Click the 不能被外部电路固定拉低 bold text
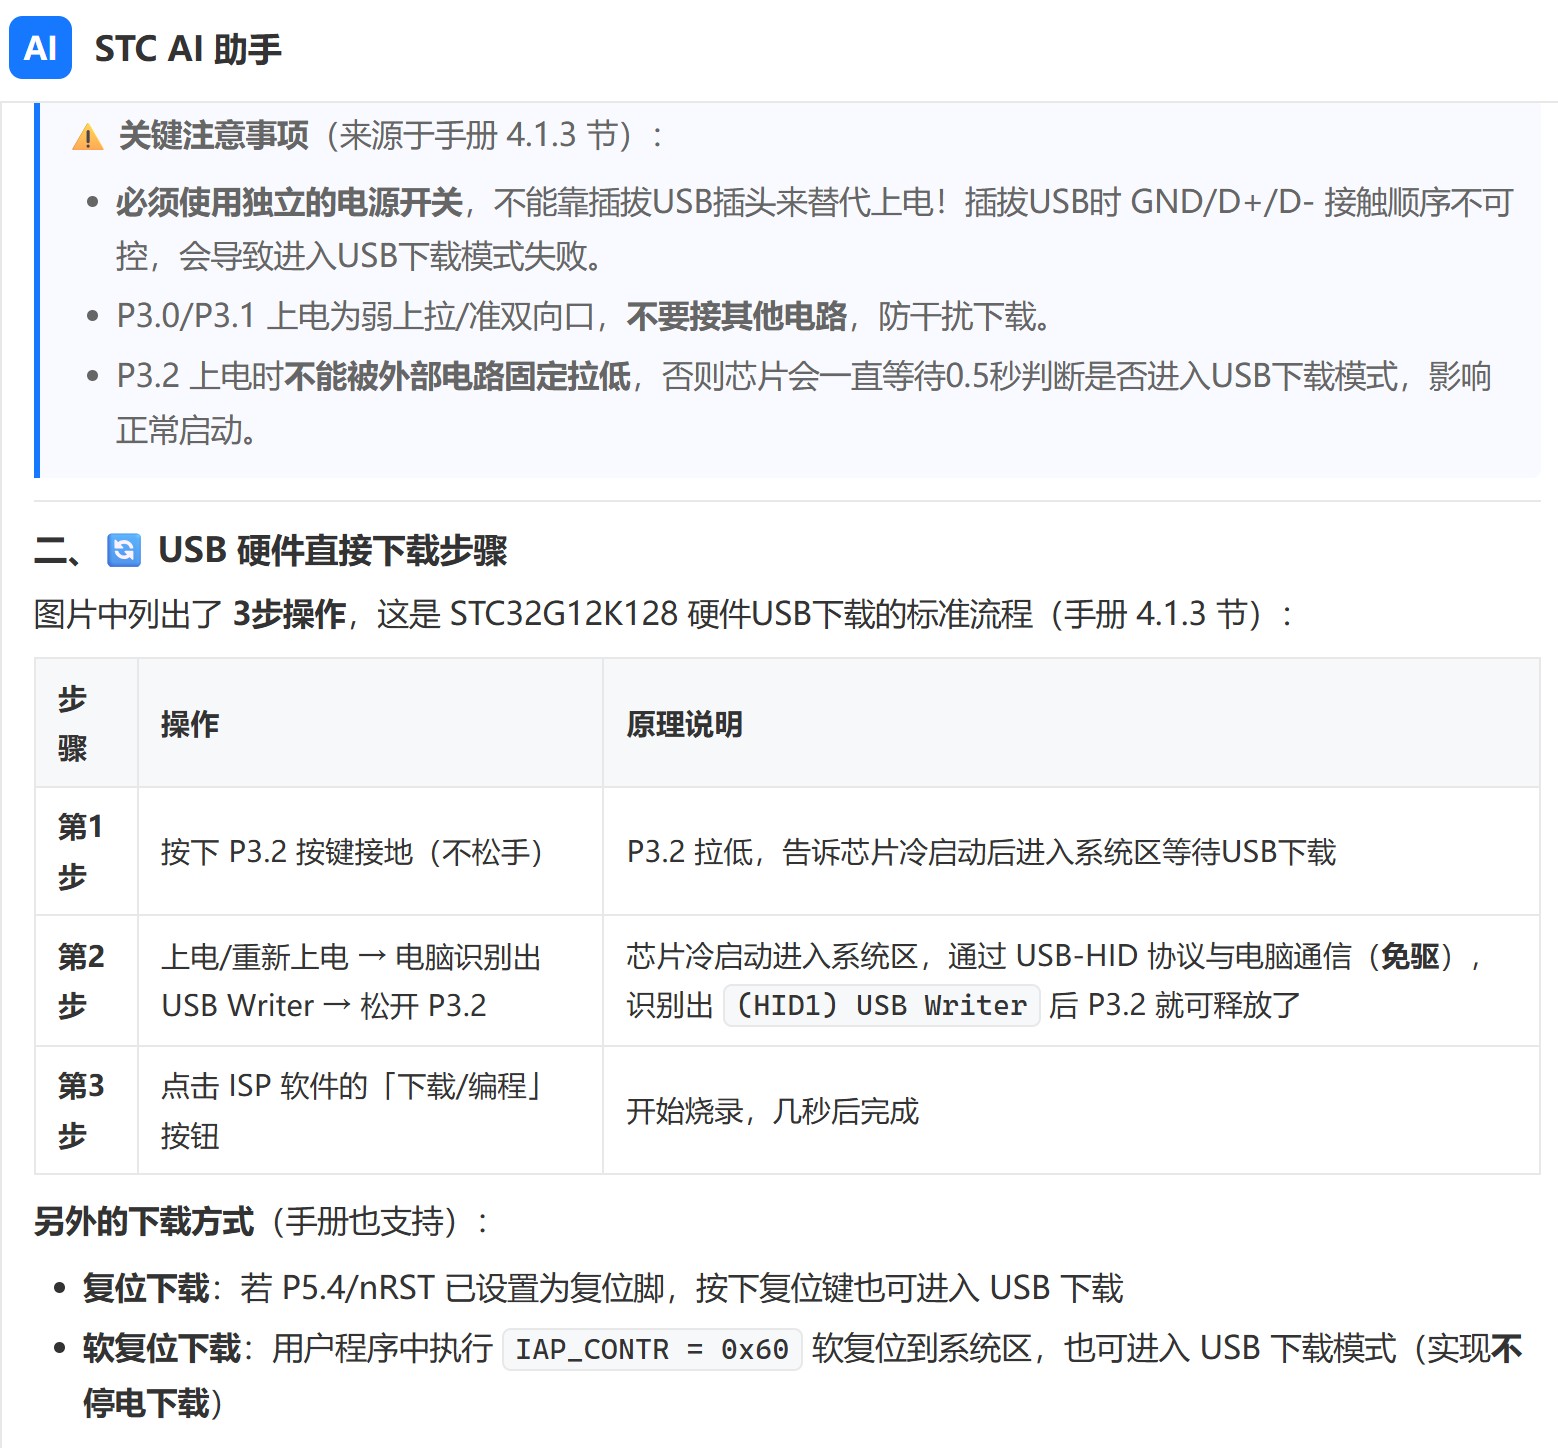 pos(458,377)
